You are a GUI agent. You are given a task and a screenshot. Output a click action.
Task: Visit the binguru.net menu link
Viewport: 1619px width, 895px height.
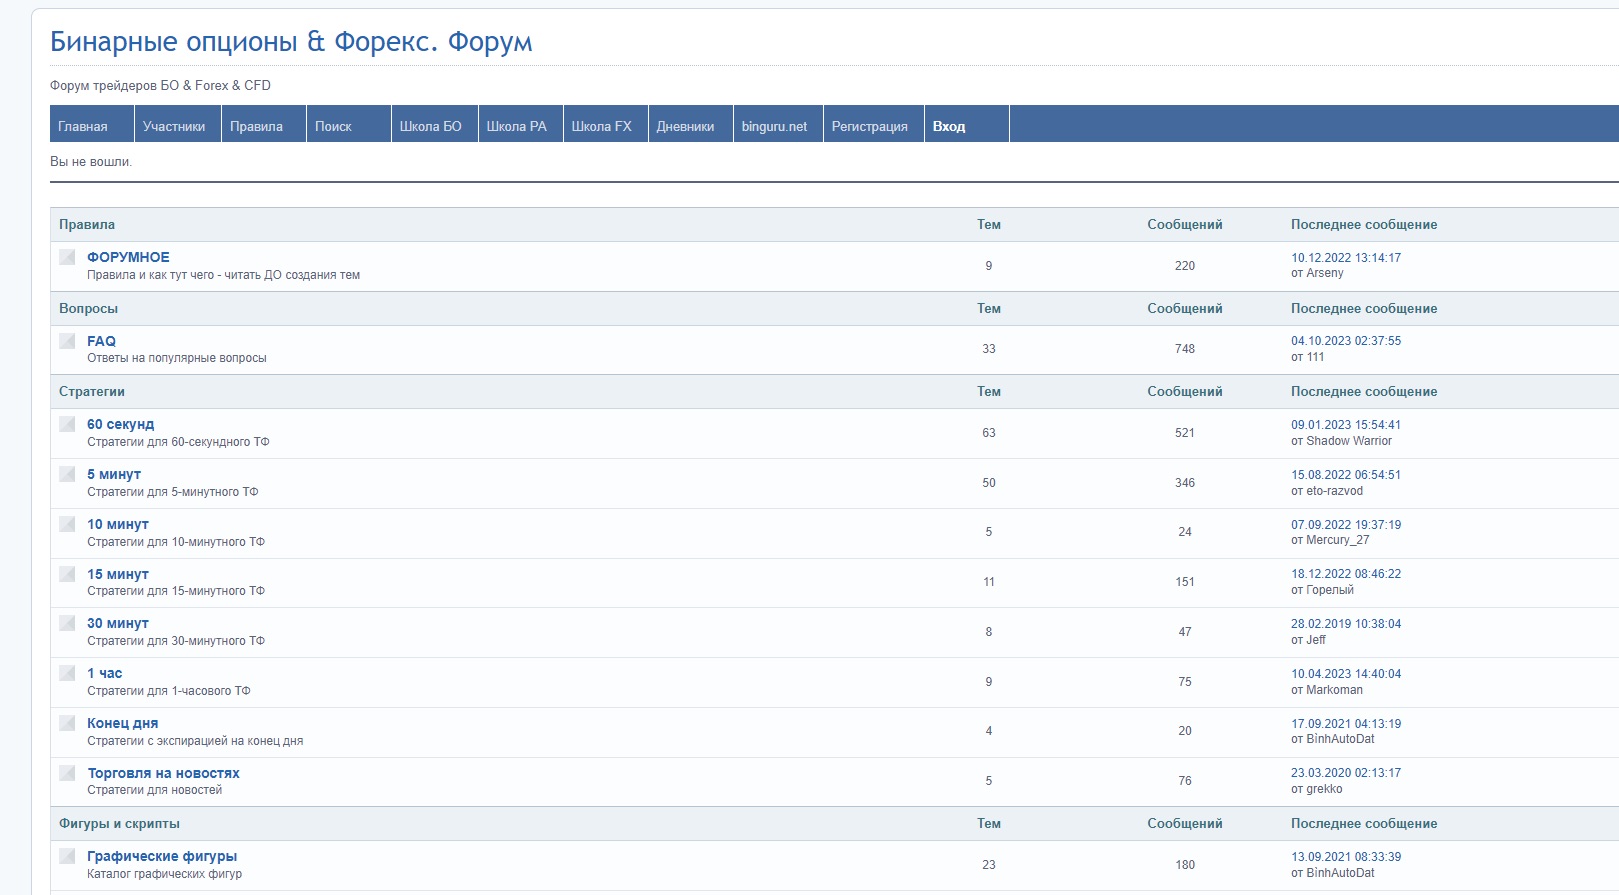tap(778, 124)
